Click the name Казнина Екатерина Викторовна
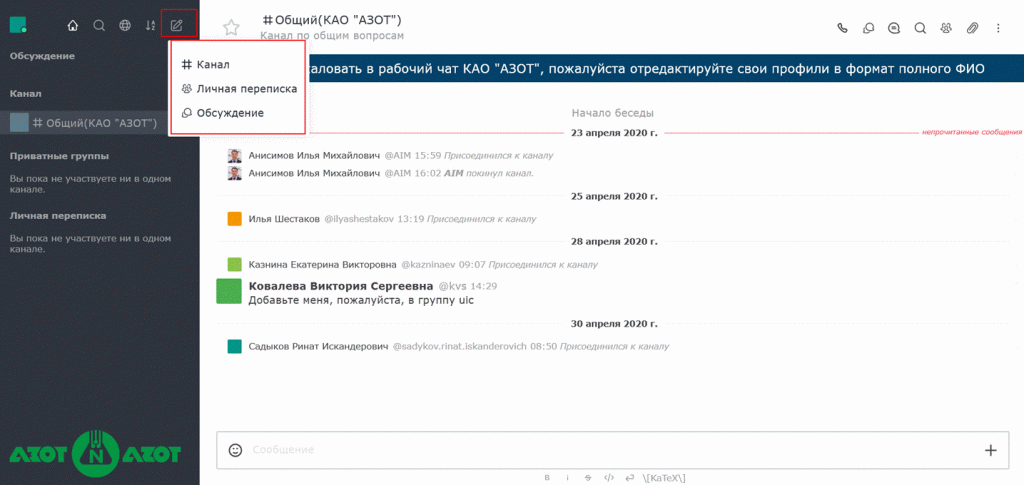Viewport: 1024px width, 485px height. tap(323, 264)
